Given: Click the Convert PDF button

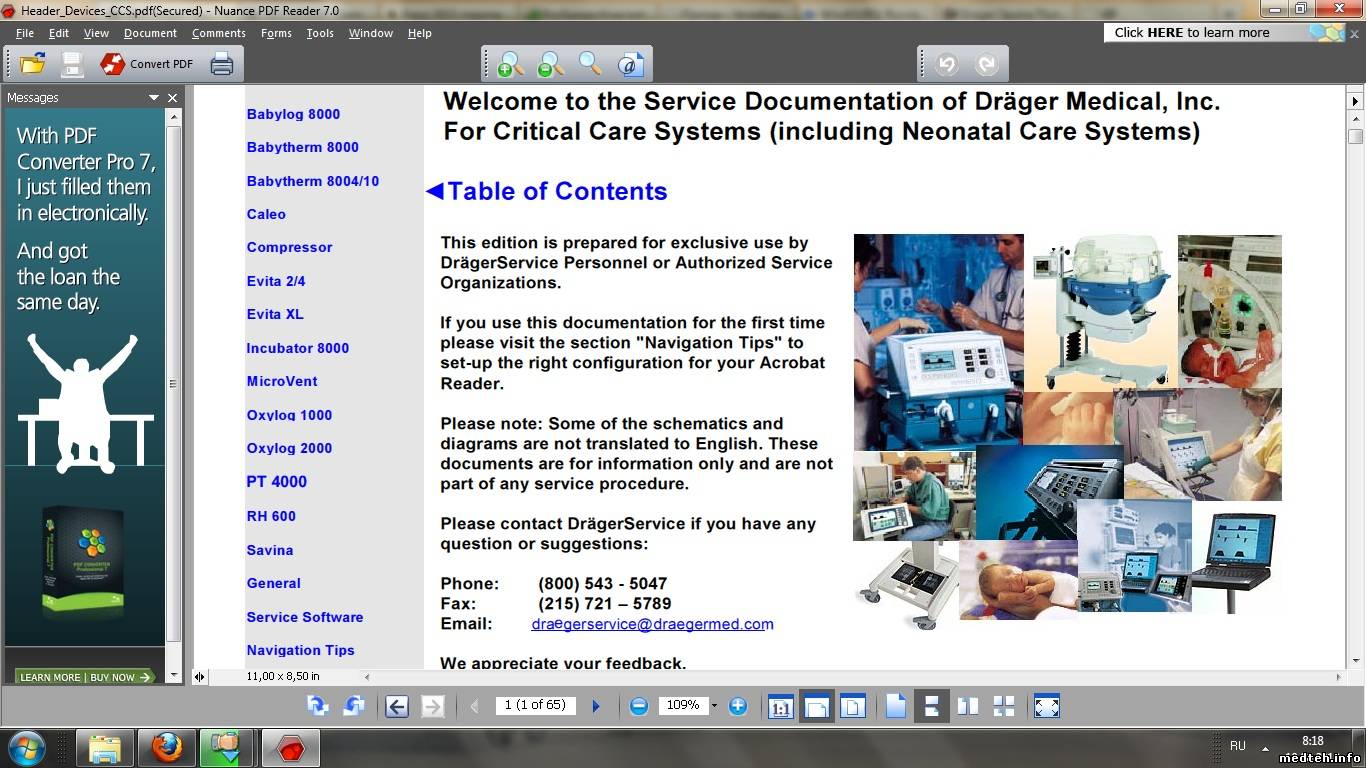Looking at the screenshot, I should tap(147, 64).
